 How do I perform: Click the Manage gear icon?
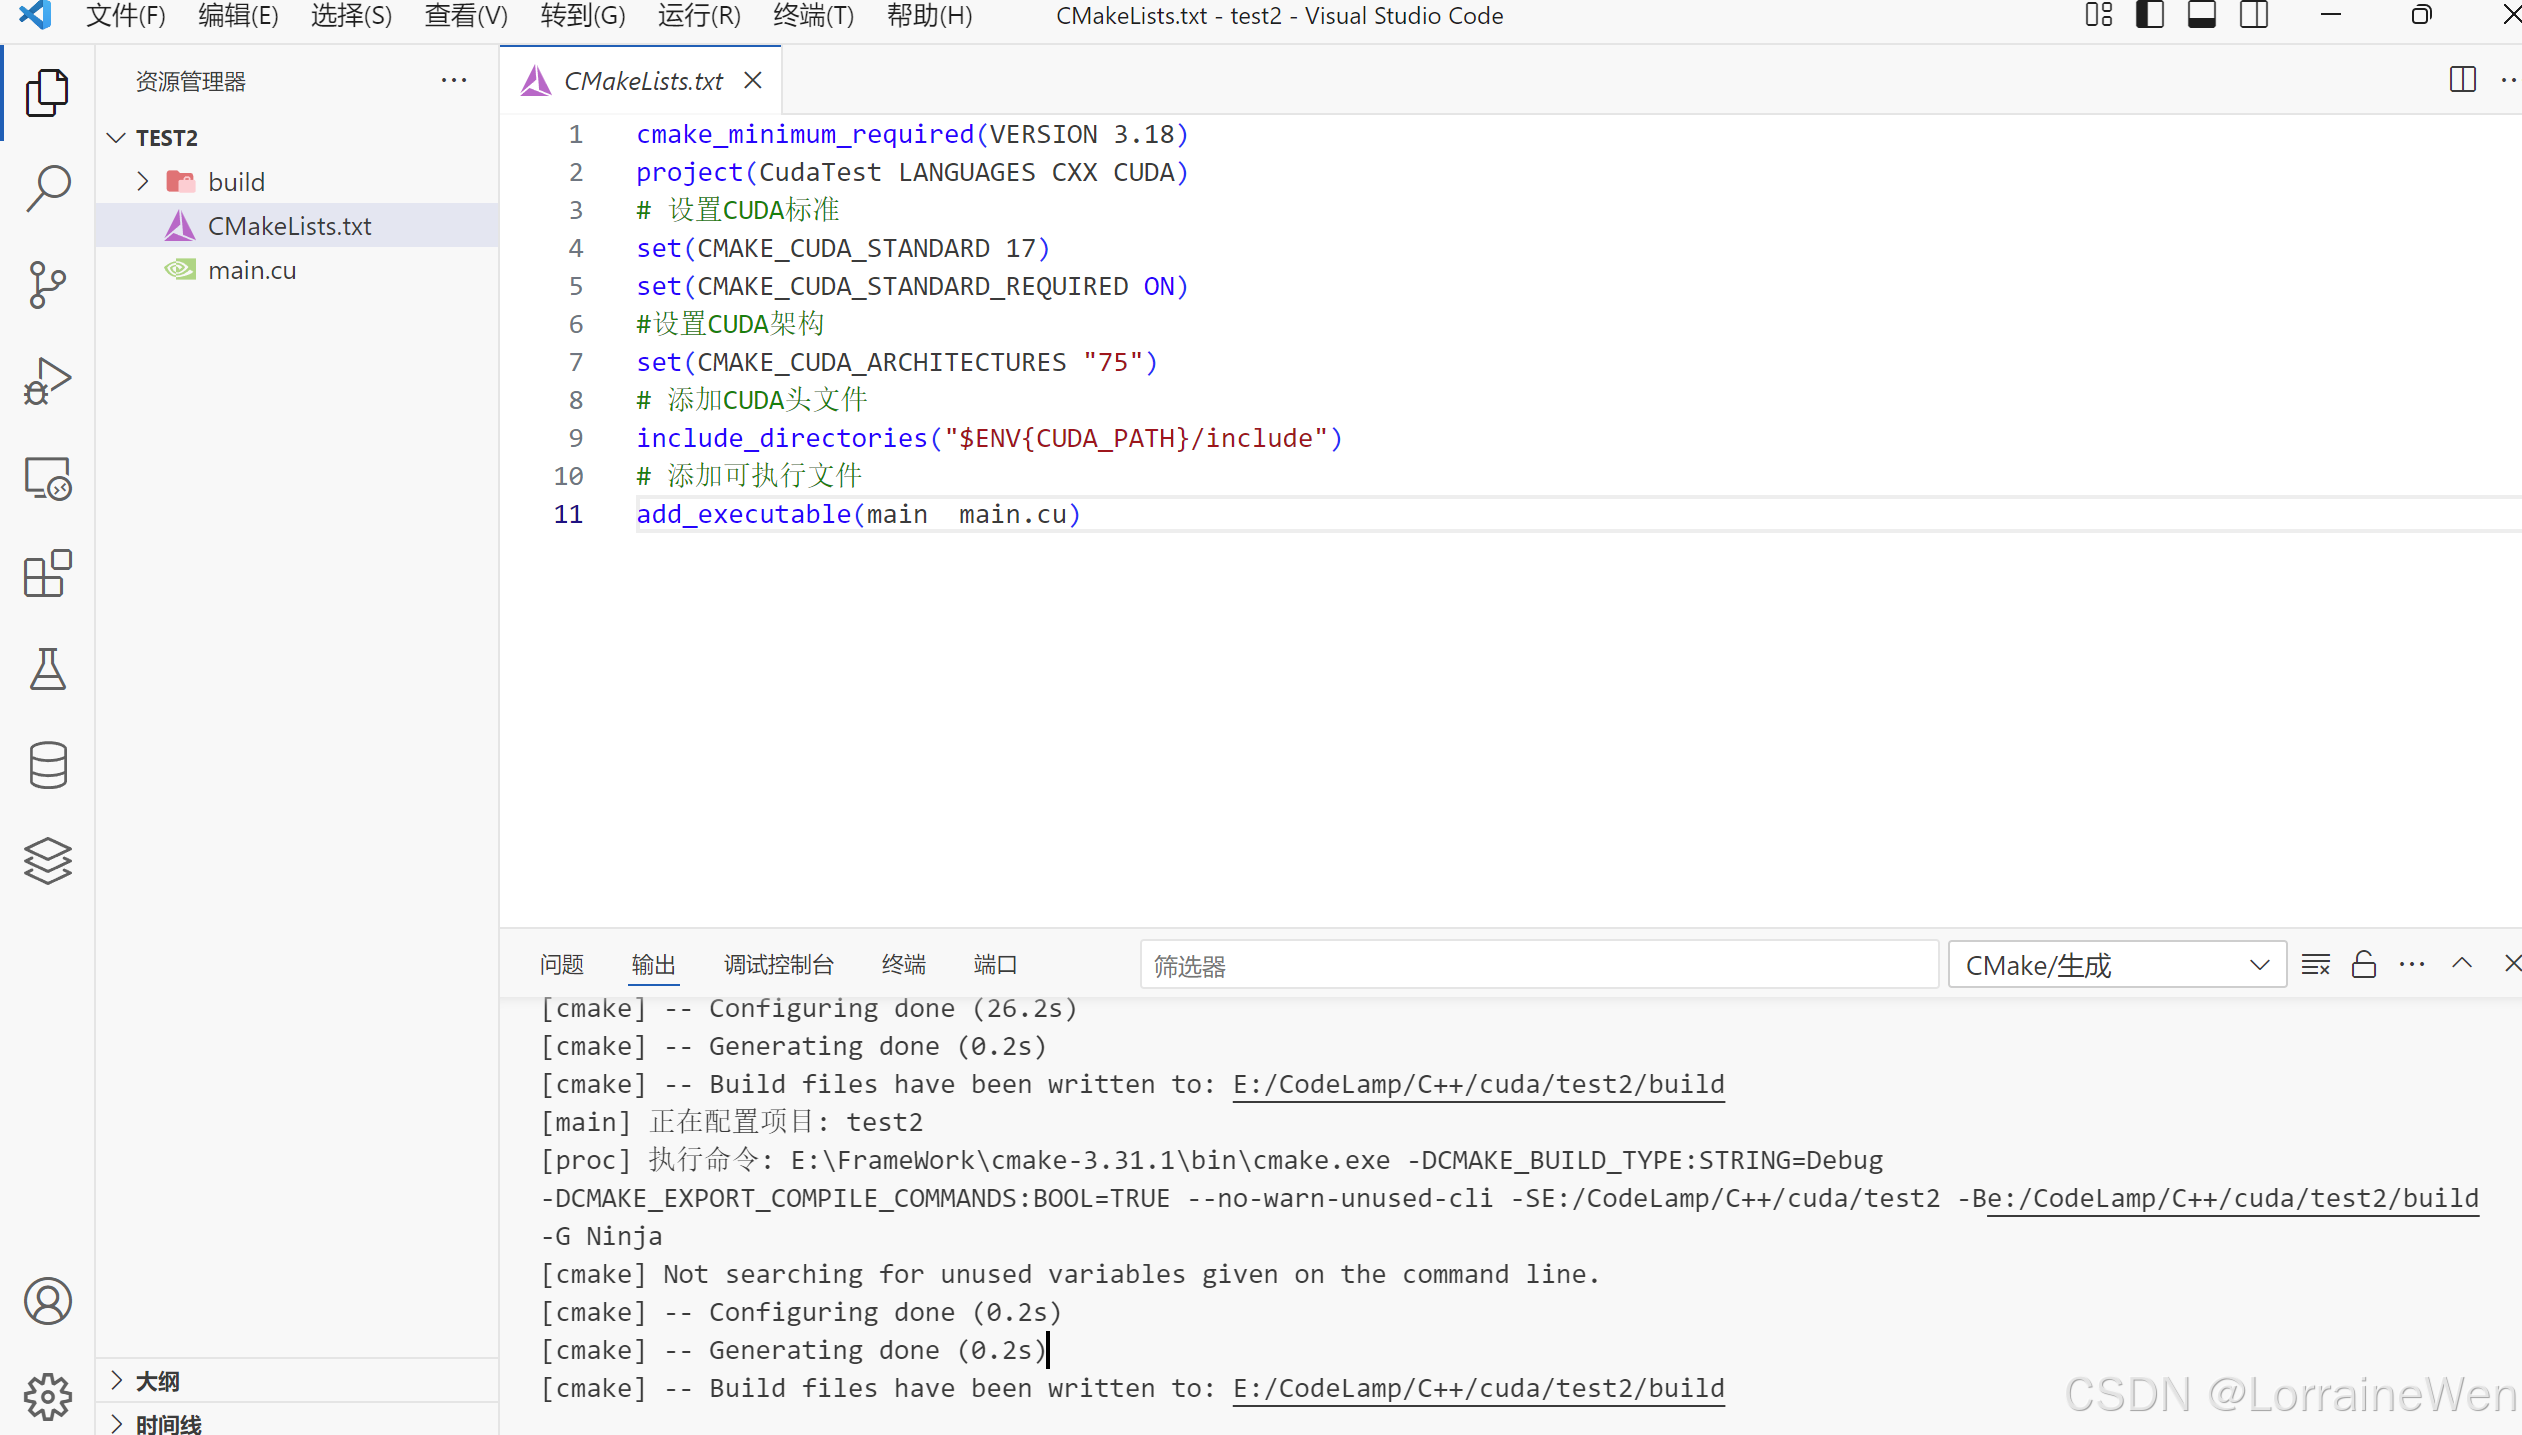click(x=47, y=1396)
